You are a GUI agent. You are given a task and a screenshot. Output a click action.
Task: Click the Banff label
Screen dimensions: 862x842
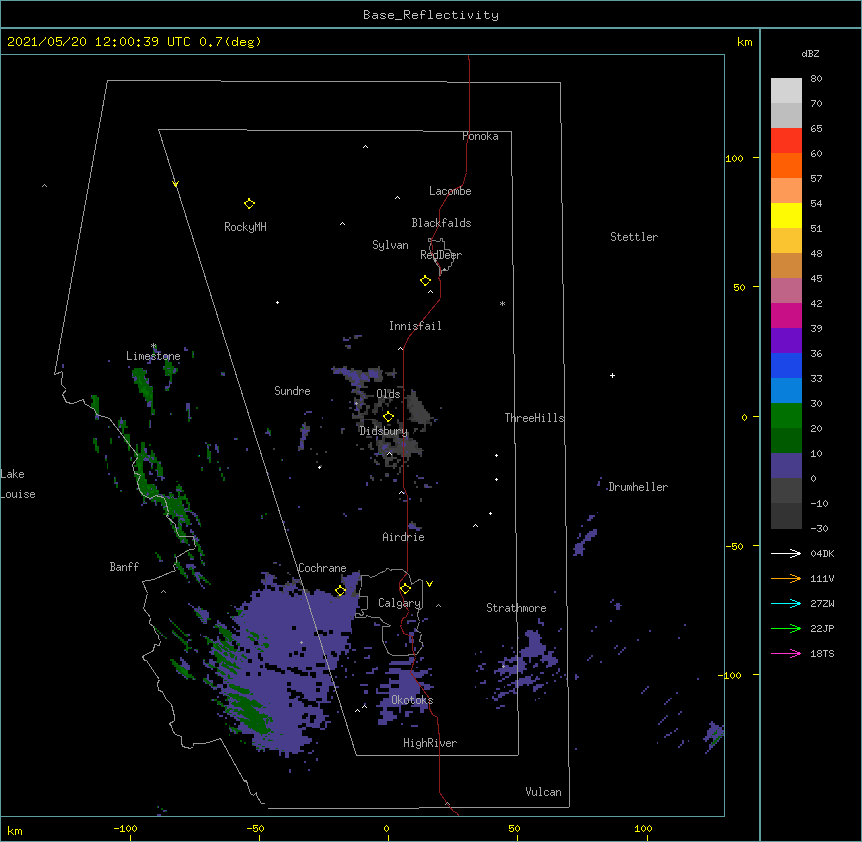[x=124, y=567]
